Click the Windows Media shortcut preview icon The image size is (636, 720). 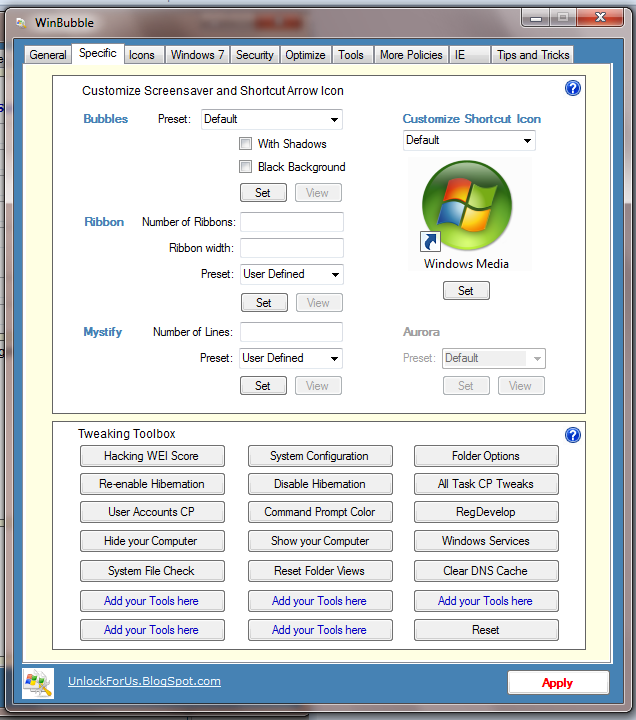(x=467, y=205)
